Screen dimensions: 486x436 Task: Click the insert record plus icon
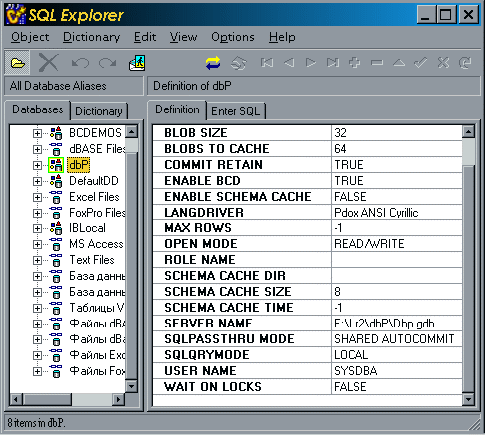click(354, 63)
